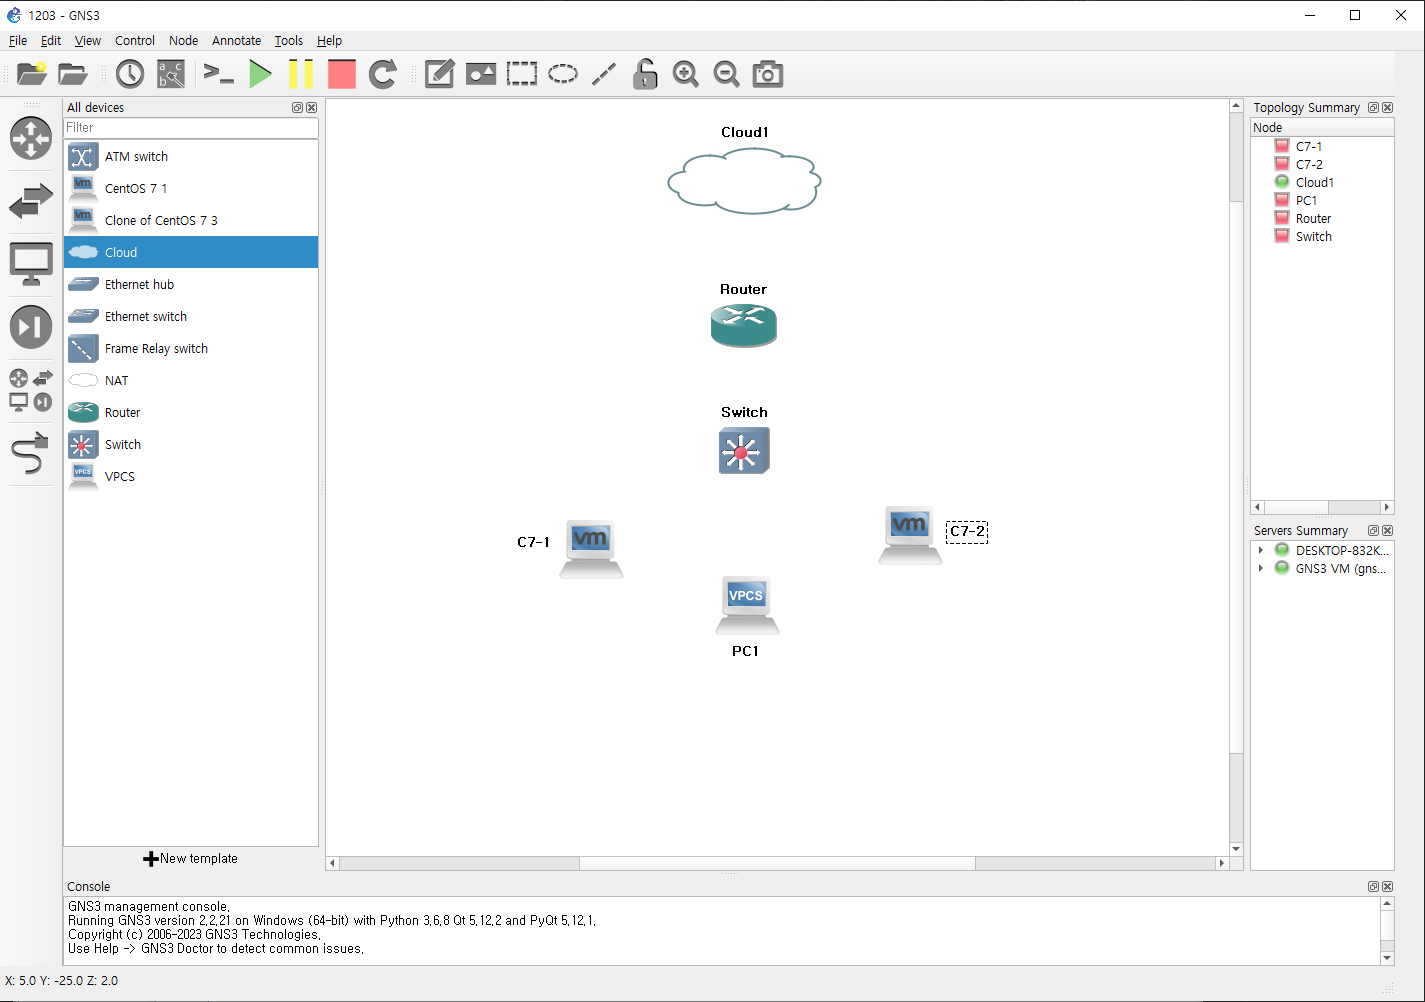Click the Zoom out magnifier icon

727,74
